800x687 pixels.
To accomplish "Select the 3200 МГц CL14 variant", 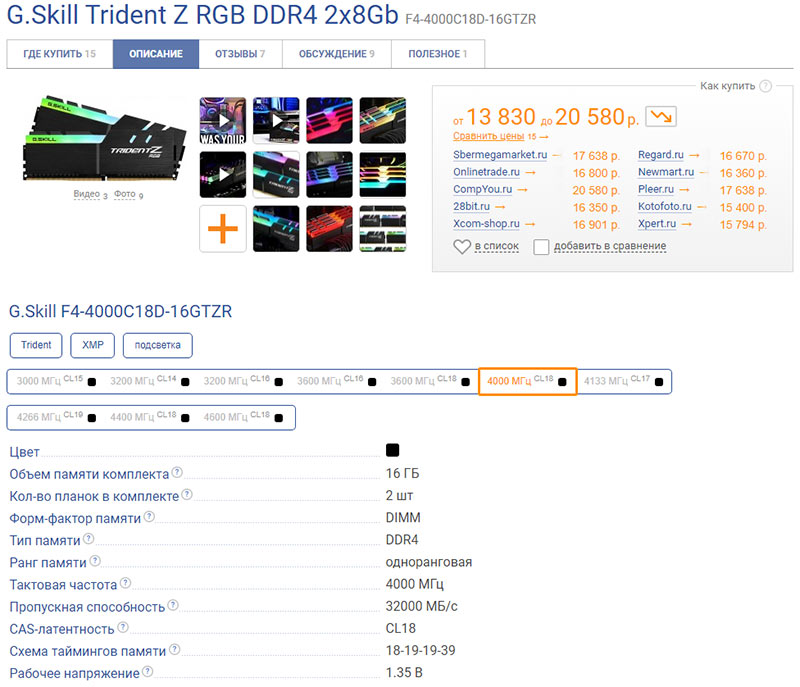I will point(149,381).
